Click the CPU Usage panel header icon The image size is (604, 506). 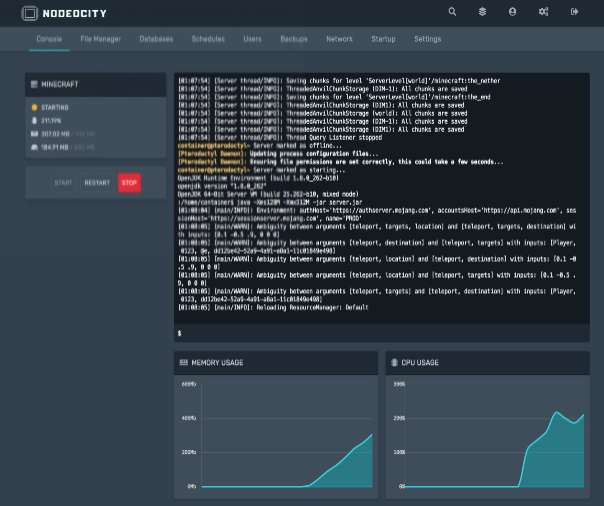394,362
